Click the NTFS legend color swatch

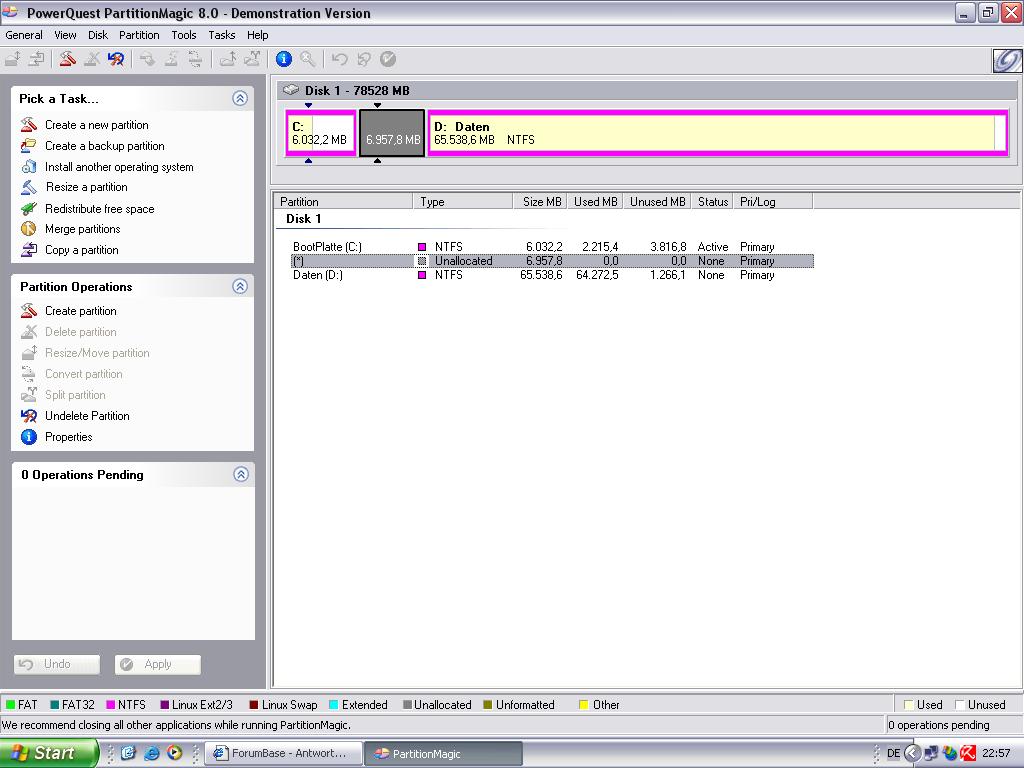pos(110,705)
